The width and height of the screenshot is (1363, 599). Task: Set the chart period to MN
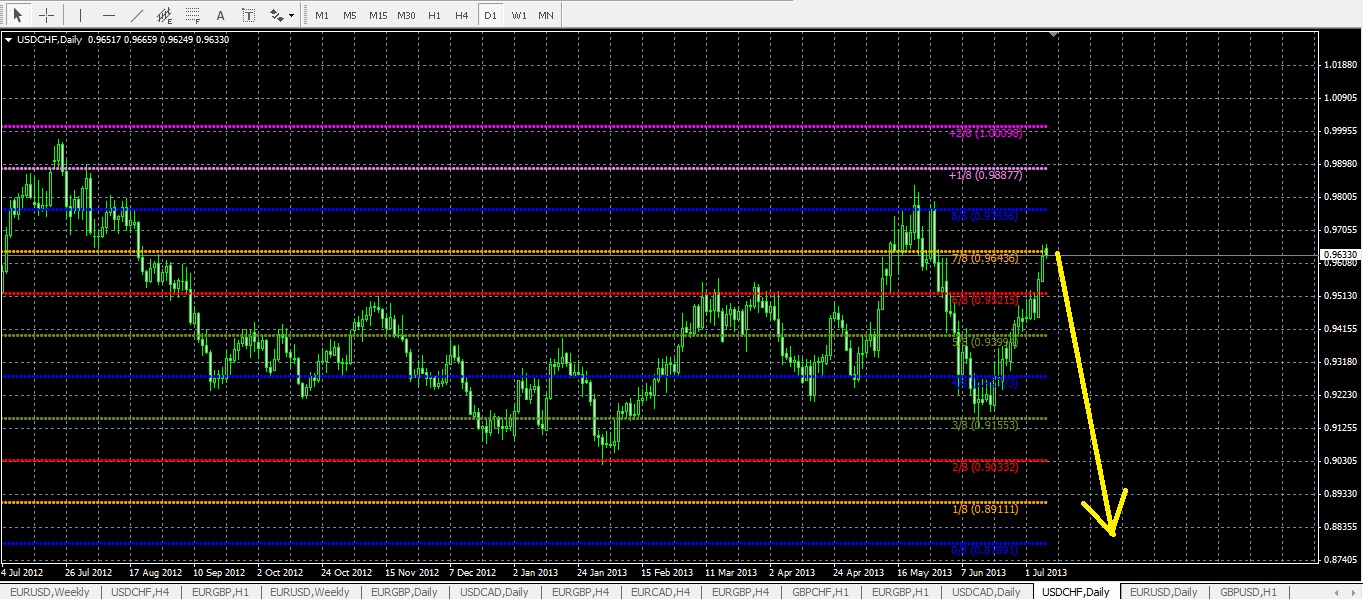point(545,15)
